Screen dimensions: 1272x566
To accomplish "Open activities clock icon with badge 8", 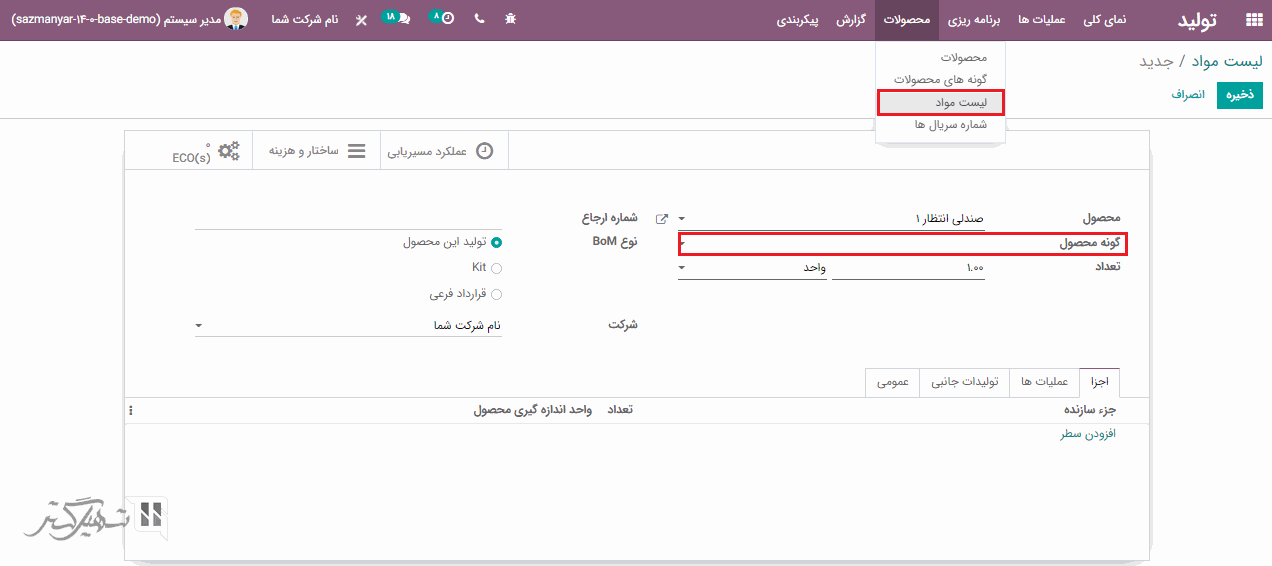I will click(441, 19).
